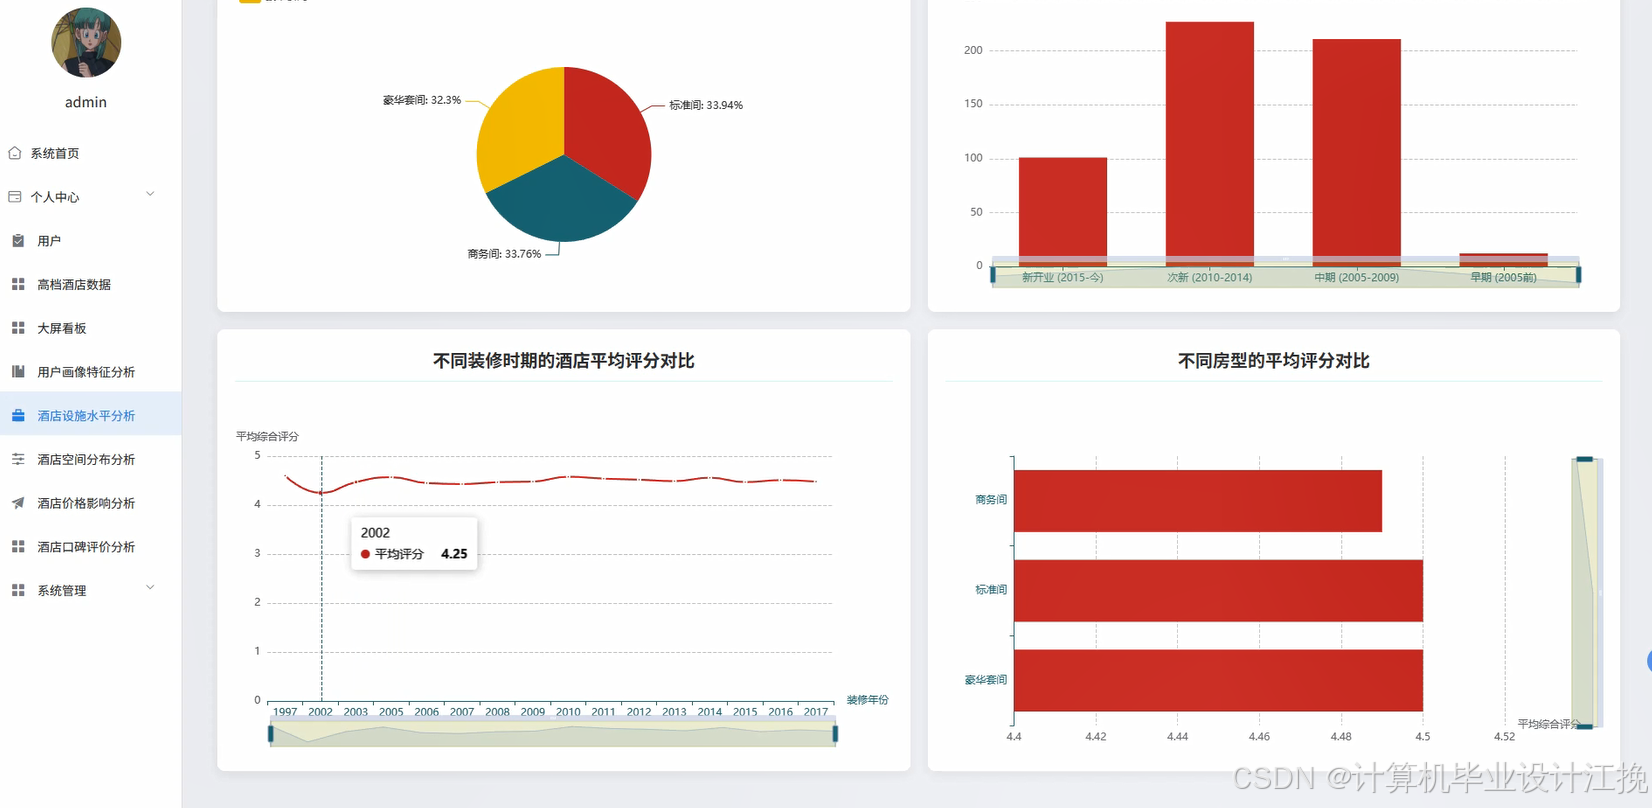
Task: Click the 早期 (2005前) bar
Action: tap(1503, 260)
